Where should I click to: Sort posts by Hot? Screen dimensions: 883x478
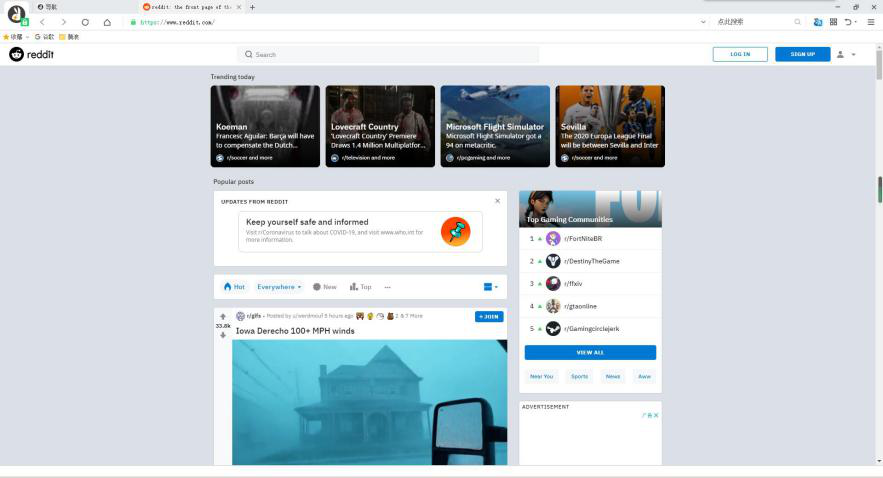click(234, 287)
